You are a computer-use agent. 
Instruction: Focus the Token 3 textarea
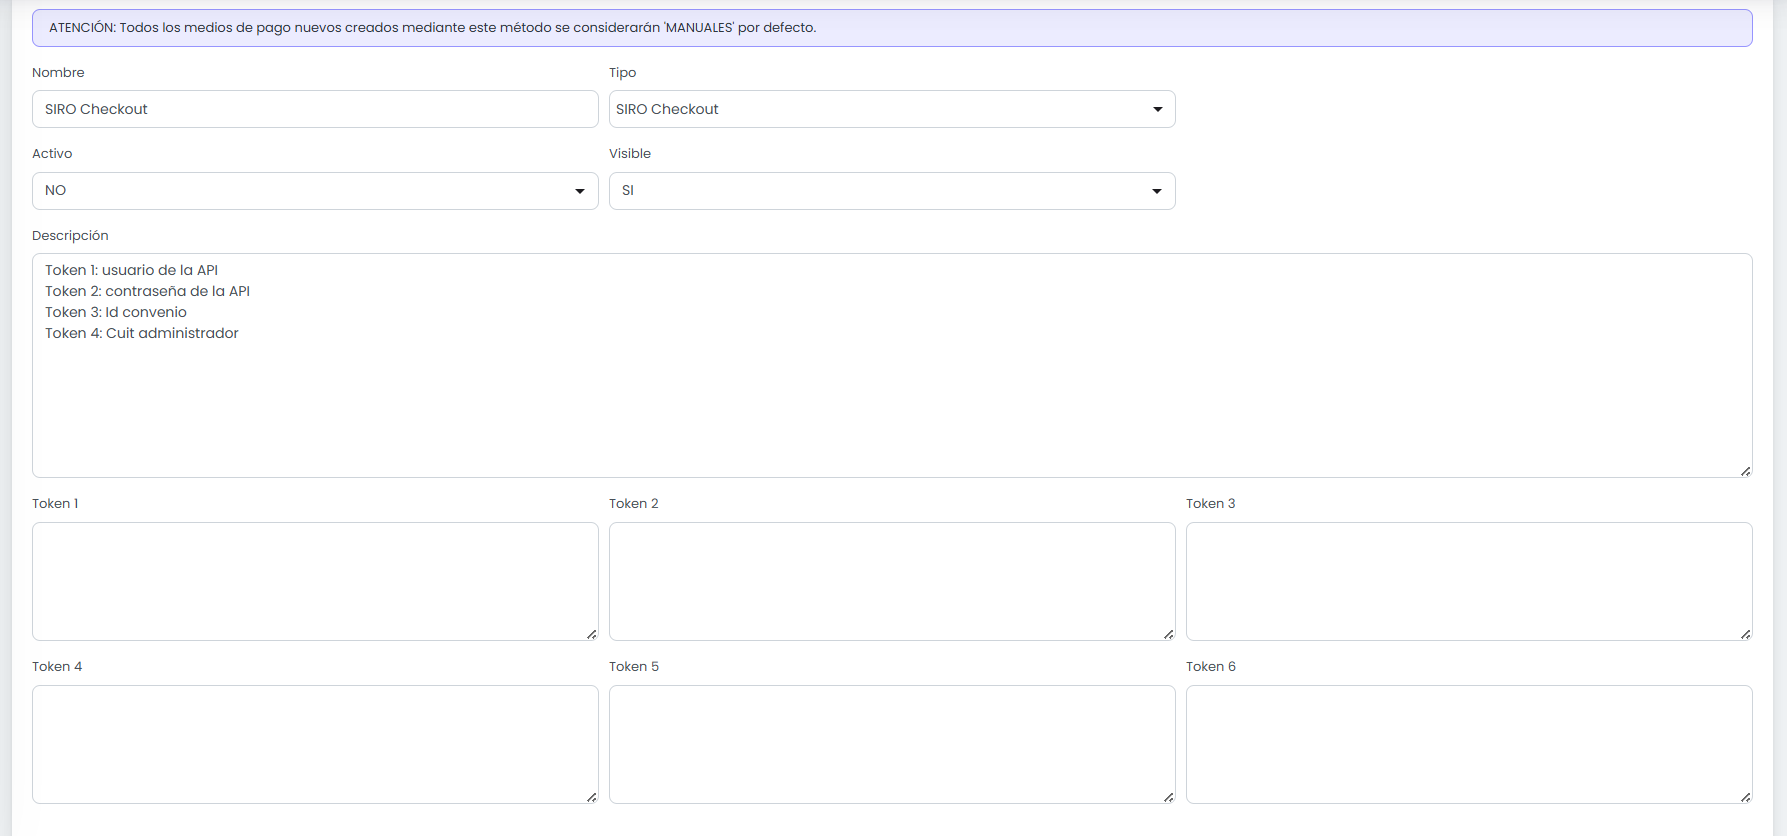point(1469,581)
